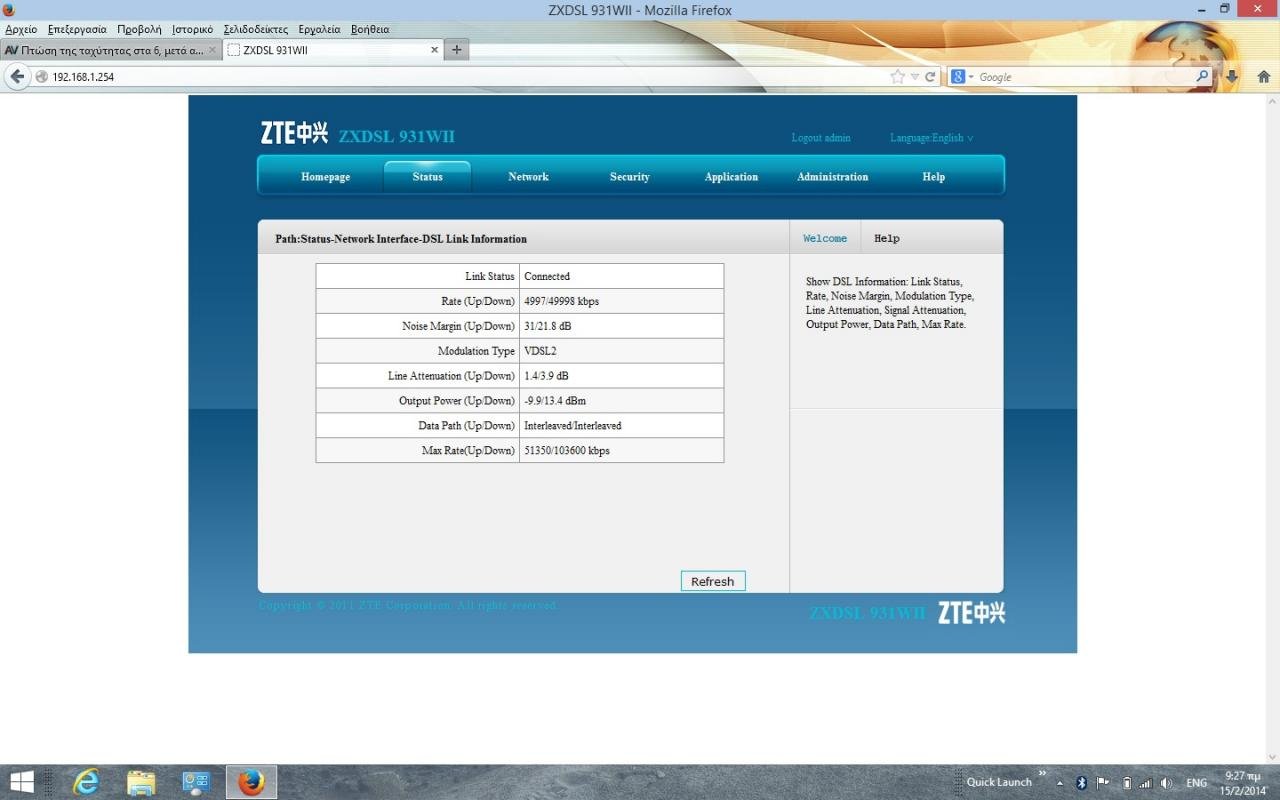Click the Firefox taskbar icon
This screenshot has height=800, width=1280.
(x=251, y=782)
